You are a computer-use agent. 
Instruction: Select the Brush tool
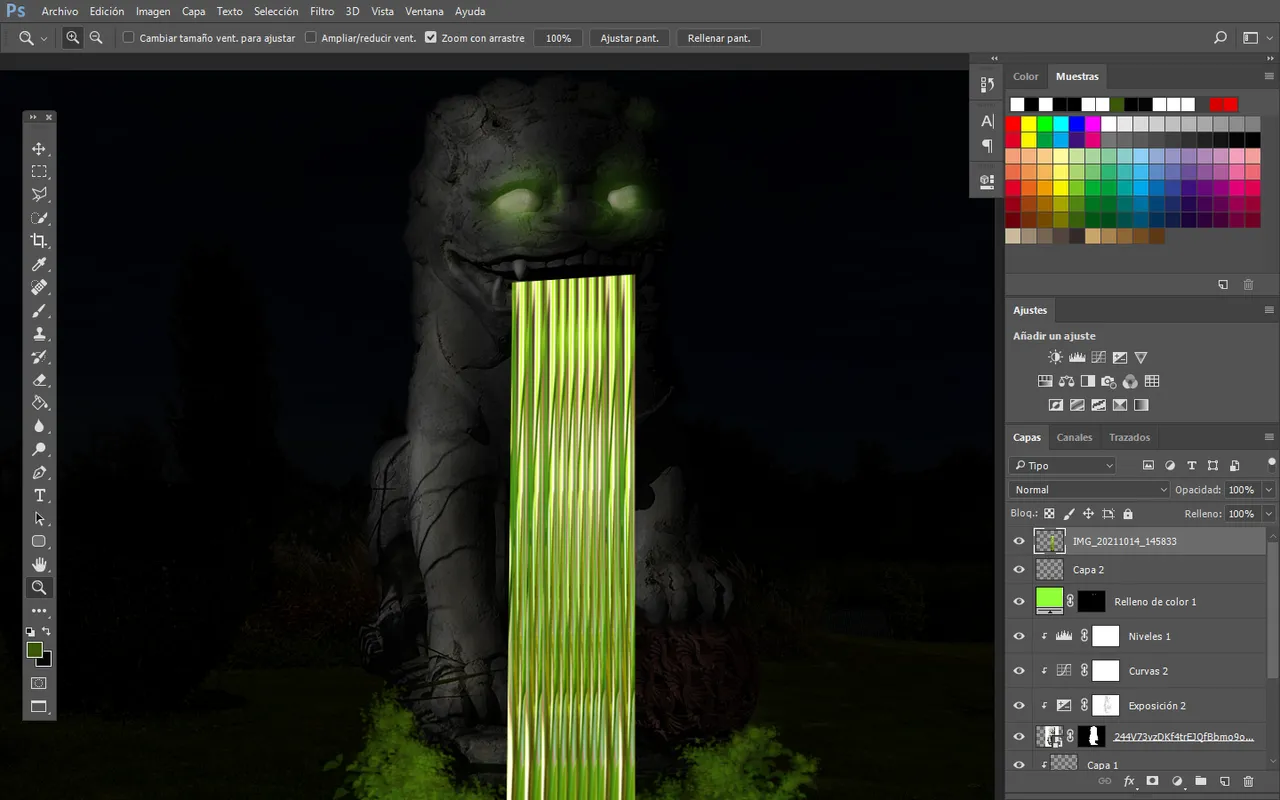coord(39,311)
